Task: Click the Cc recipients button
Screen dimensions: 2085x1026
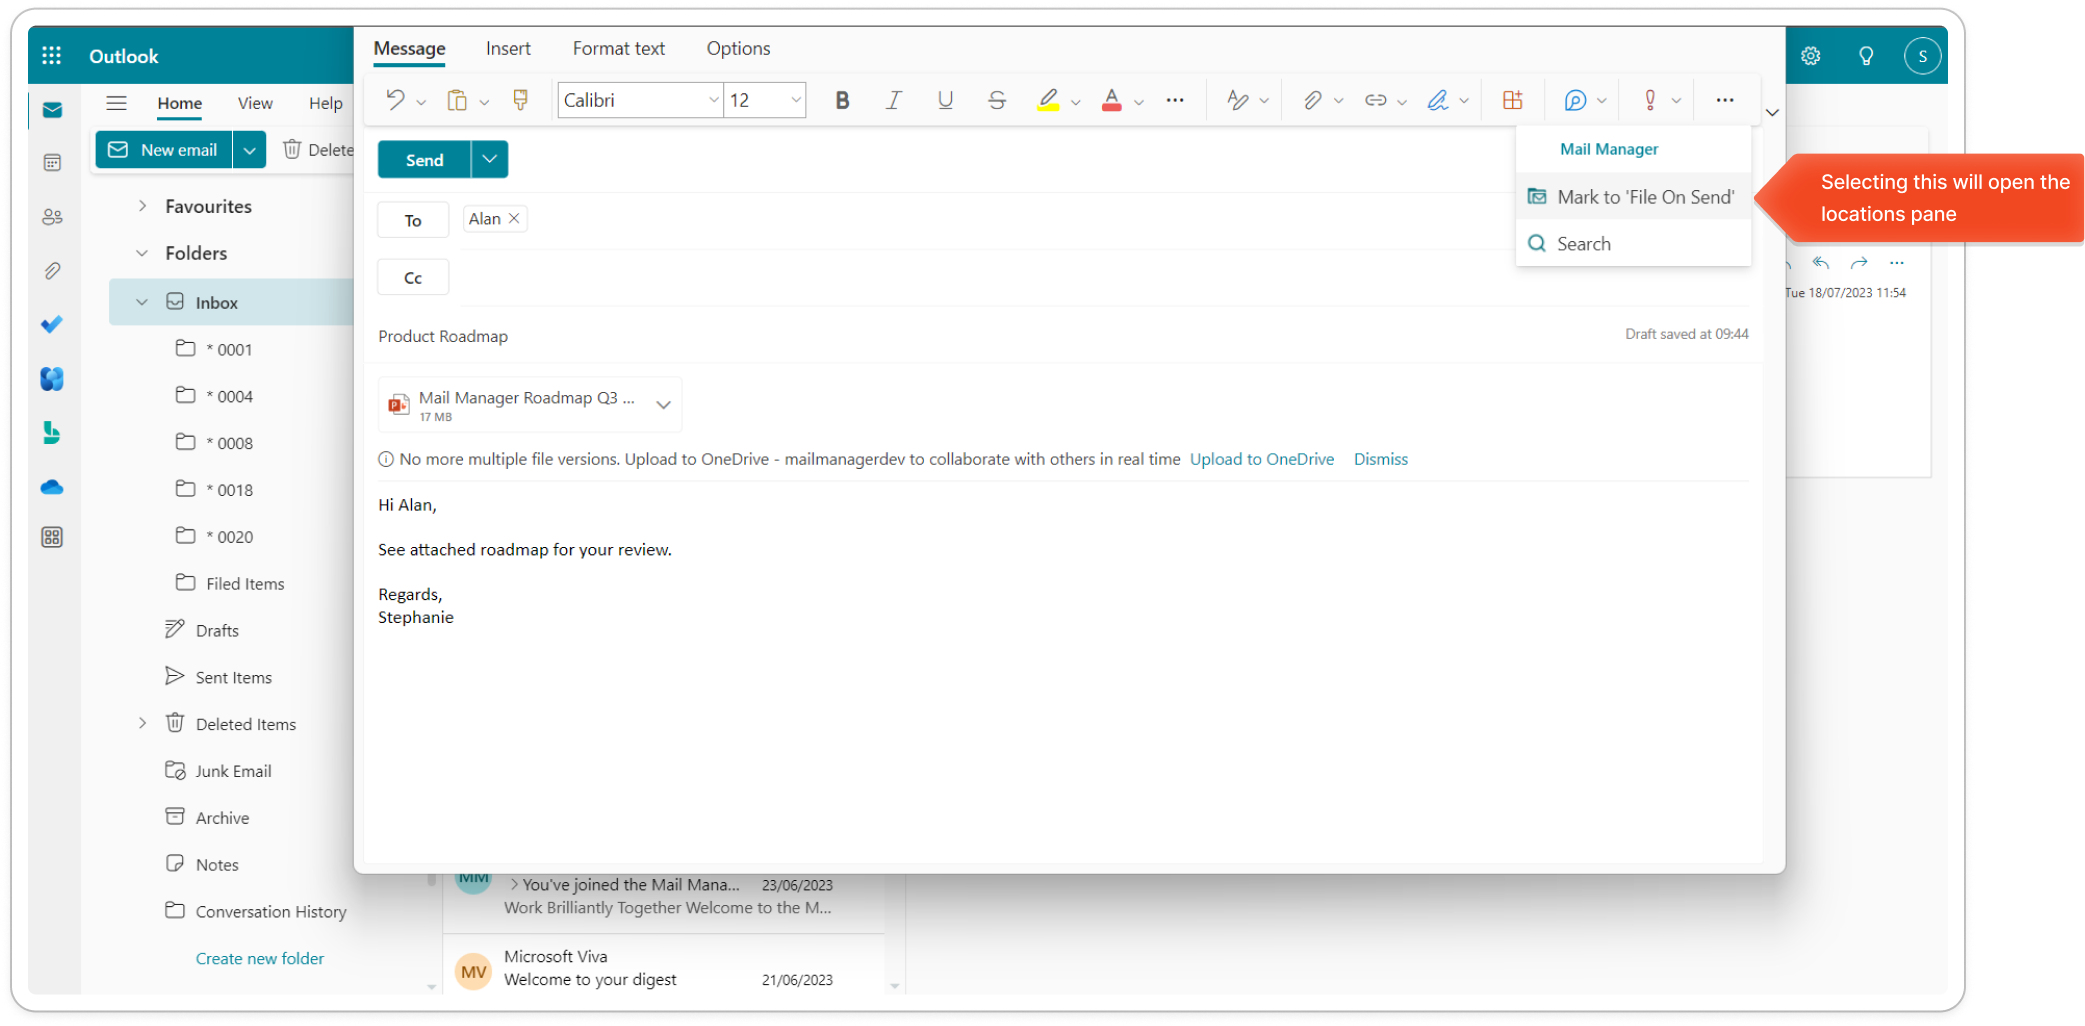Action: 413,277
